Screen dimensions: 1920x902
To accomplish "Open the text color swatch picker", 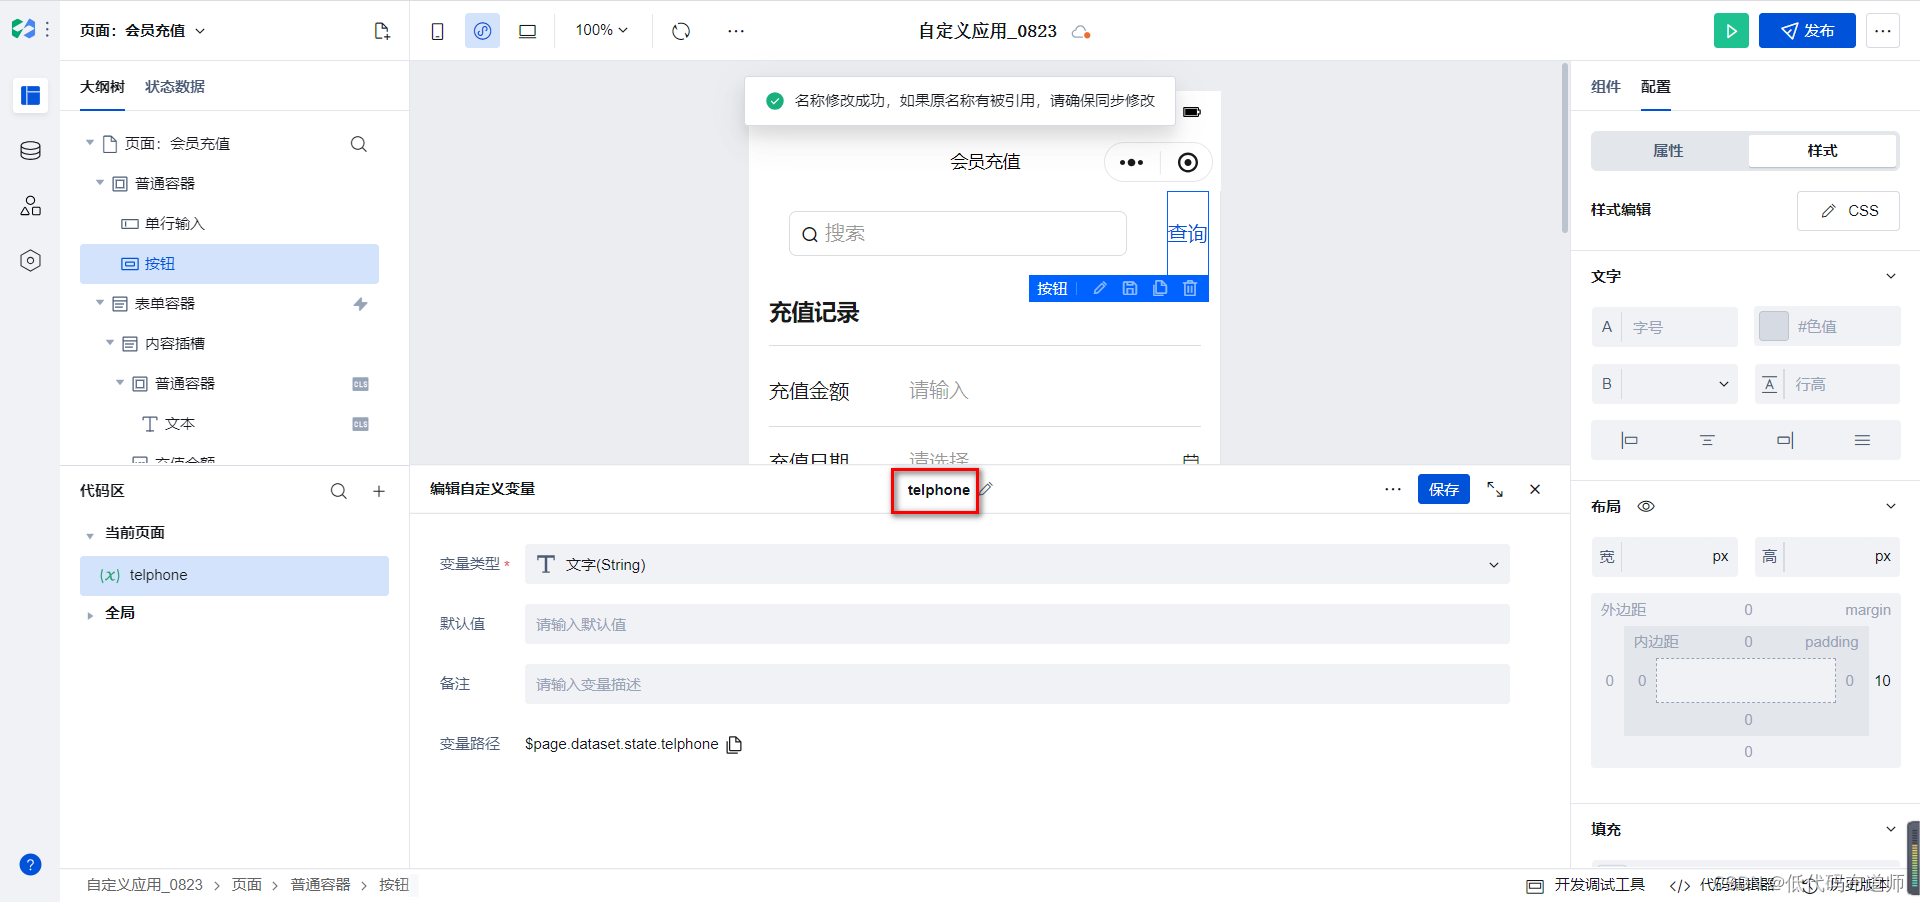I will [1773, 326].
